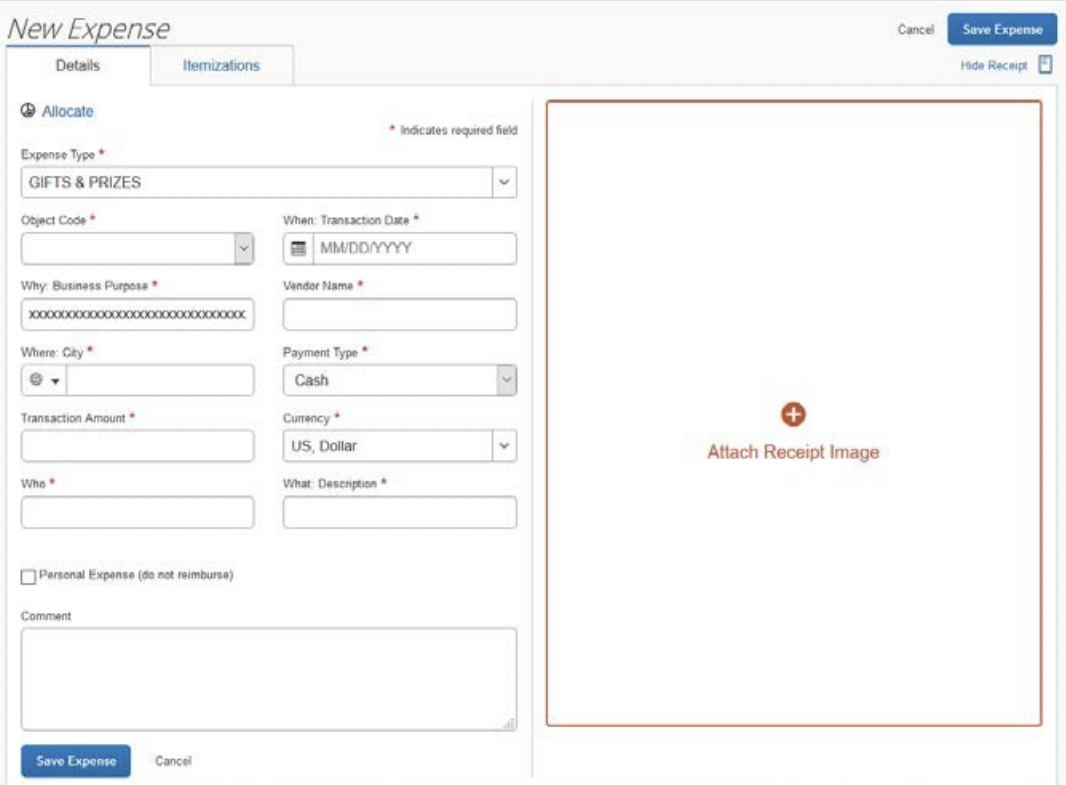
Task: Expand the Expense Type dropdown
Action: (504, 183)
